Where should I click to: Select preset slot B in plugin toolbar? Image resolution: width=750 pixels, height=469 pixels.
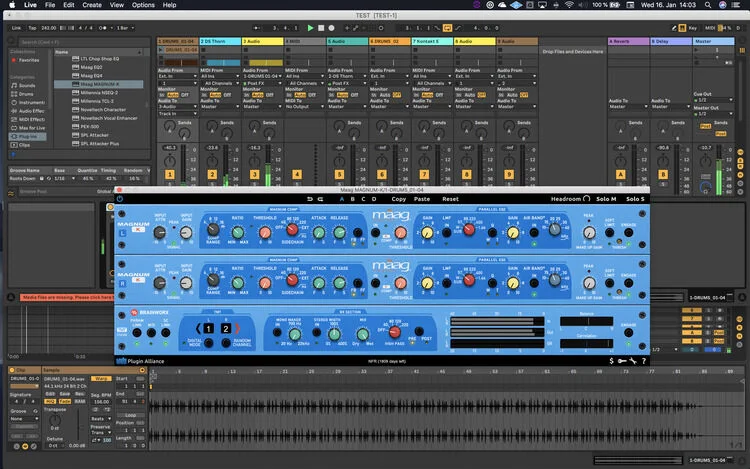tap(353, 199)
